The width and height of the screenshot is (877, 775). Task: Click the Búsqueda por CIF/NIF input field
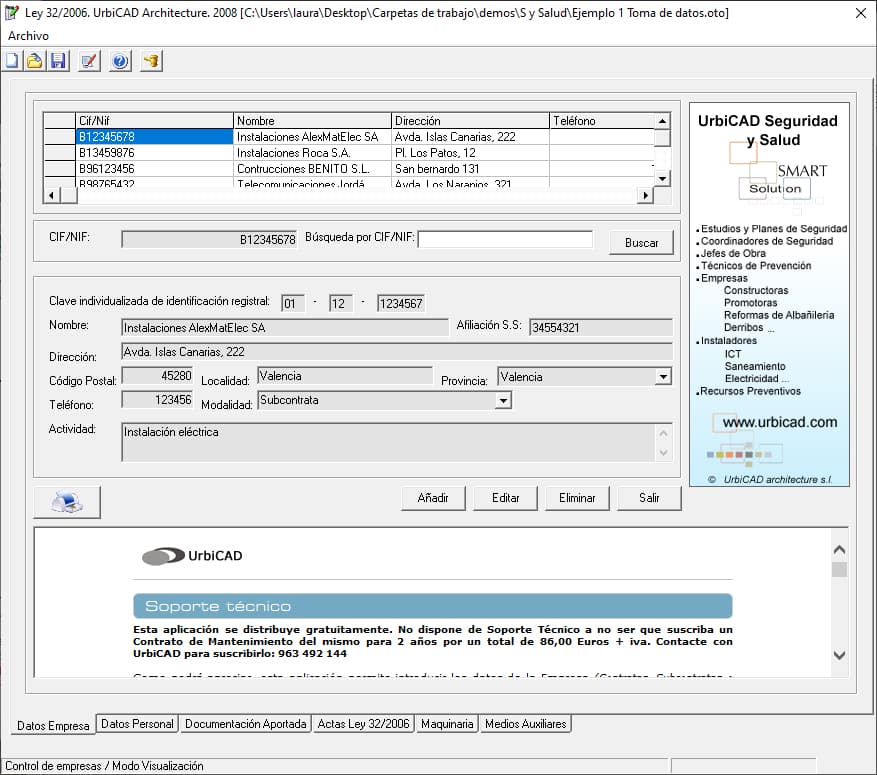point(505,240)
